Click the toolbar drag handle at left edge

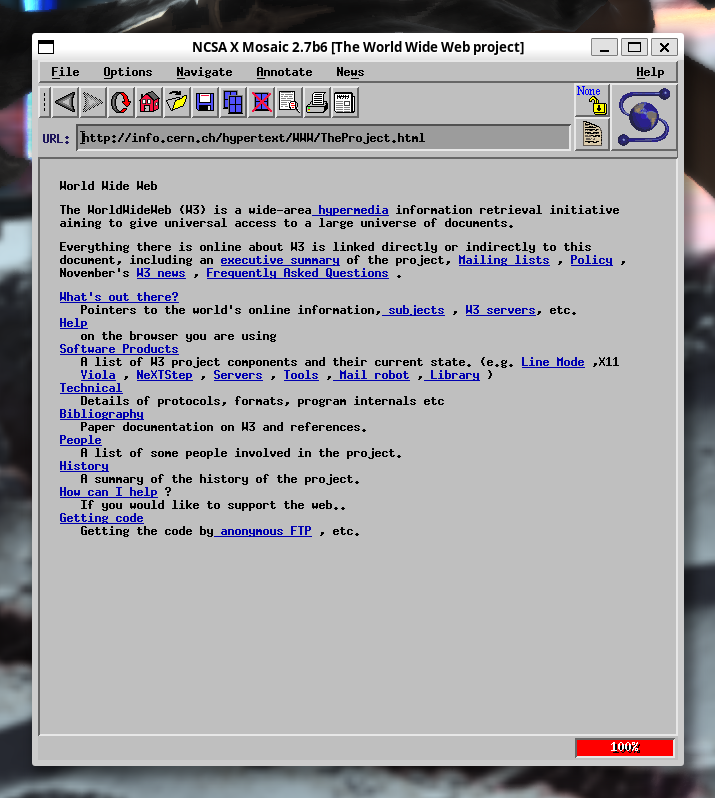click(x=45, y=102)
